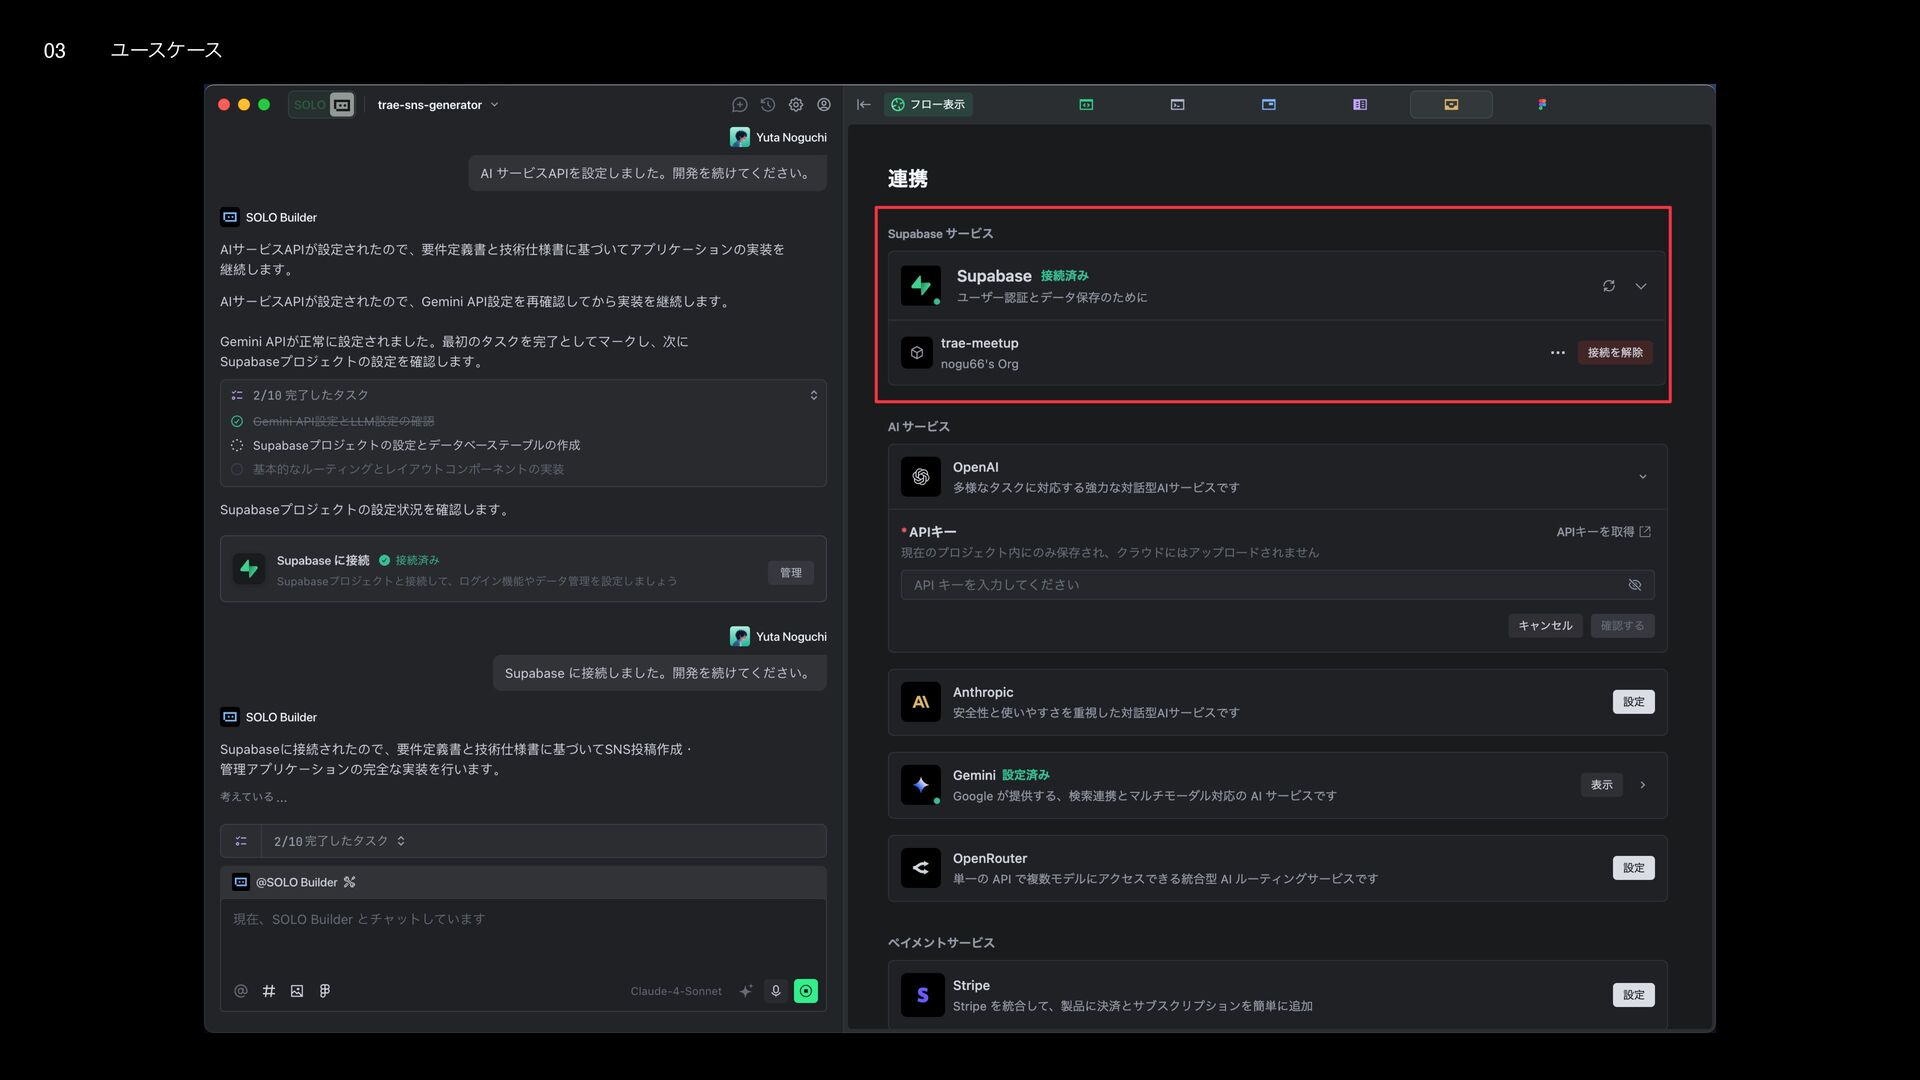Toggle the SOLO mode switch
This screenshot has height=1080, width=1920.
[322, 105]
